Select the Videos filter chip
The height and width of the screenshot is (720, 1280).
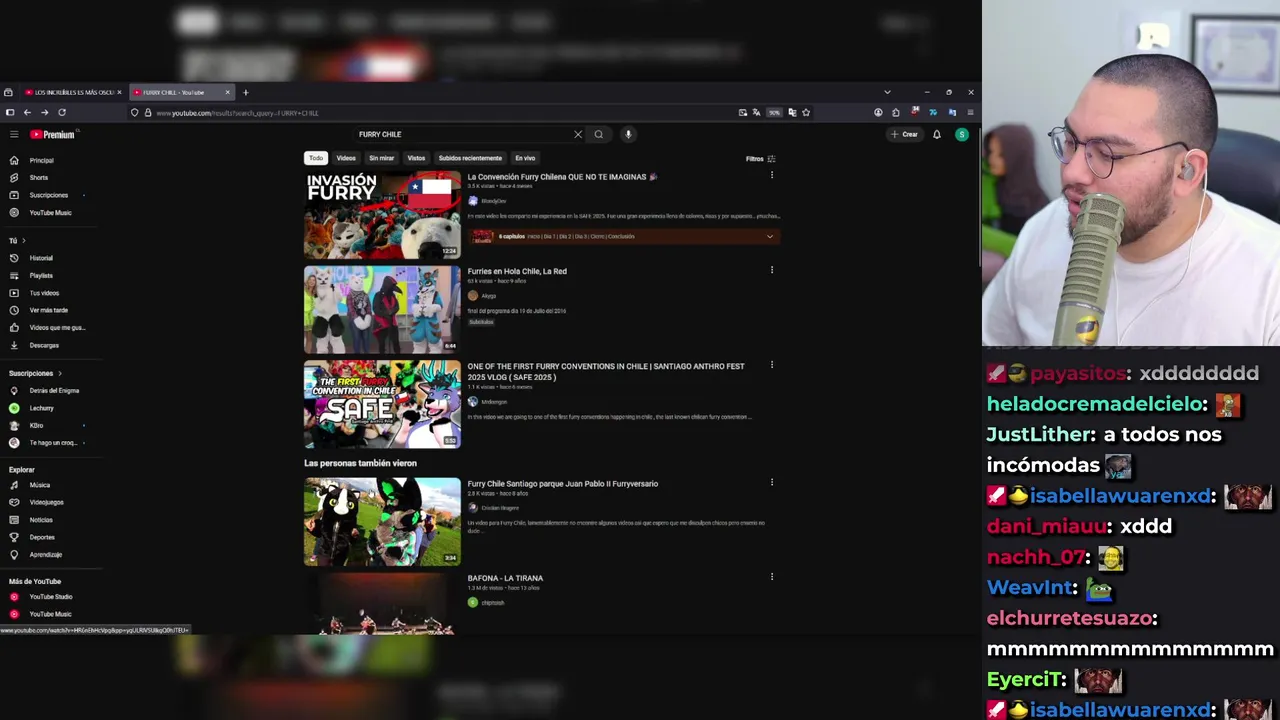[x=346, y=158]
